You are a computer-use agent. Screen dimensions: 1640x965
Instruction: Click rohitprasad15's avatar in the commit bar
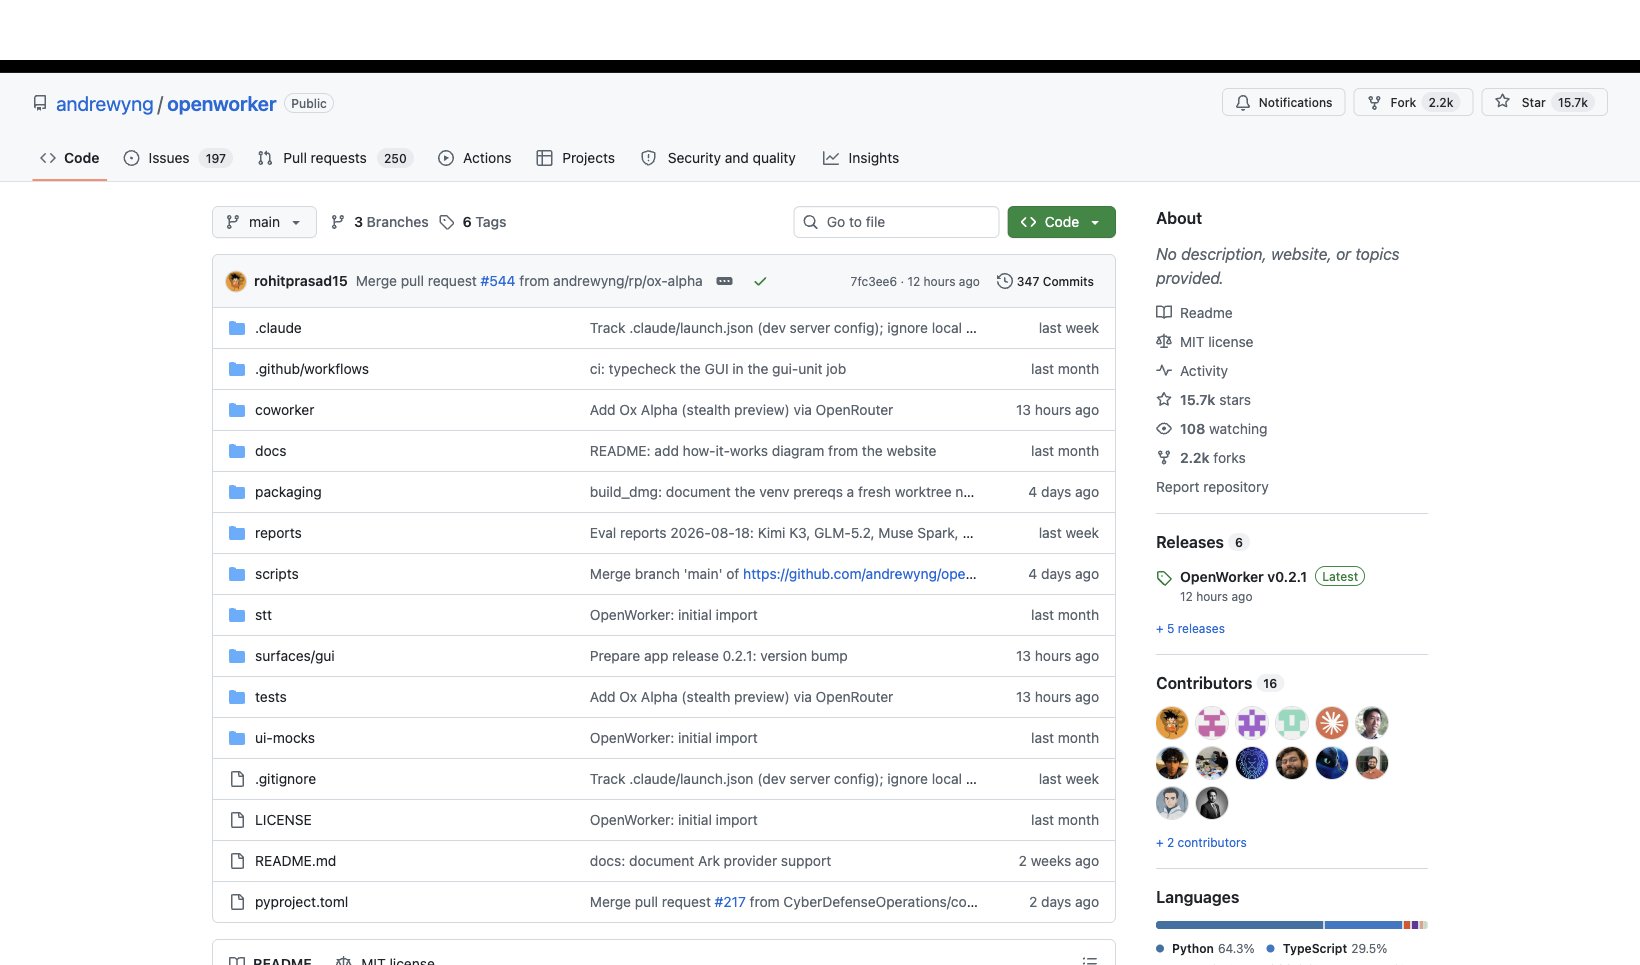coord(236,281)
